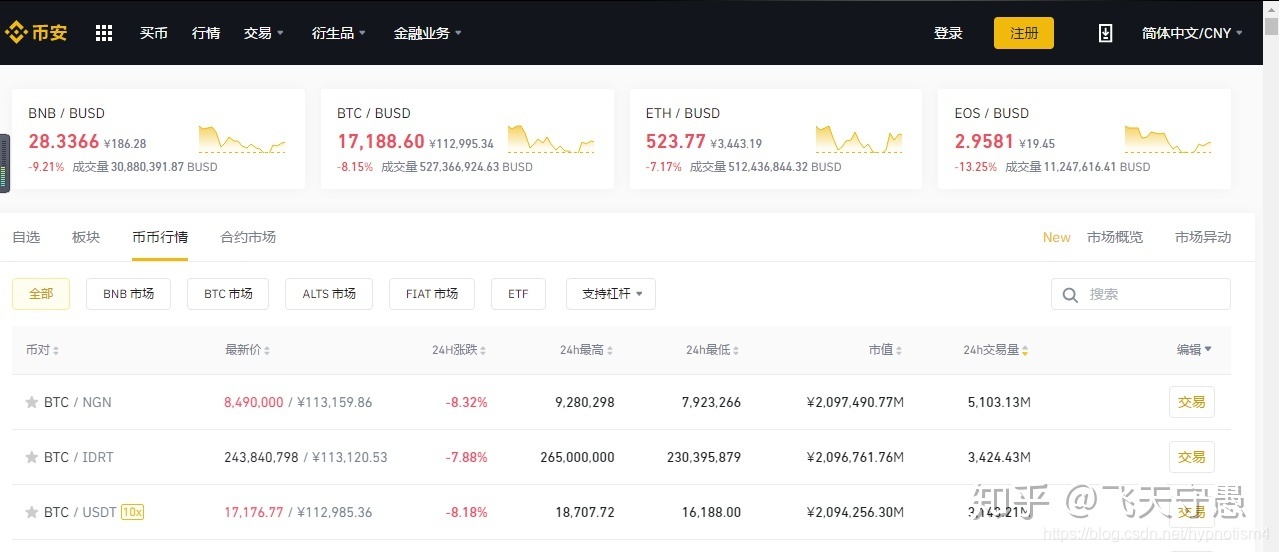The width and height of the screenshot is (1279, 552).
Task: Click the search magnifier icon
Action: [x=1070, y=295]
